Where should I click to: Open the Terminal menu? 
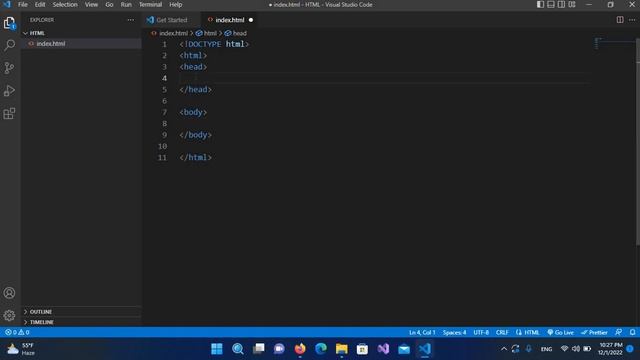pos(150,4)
